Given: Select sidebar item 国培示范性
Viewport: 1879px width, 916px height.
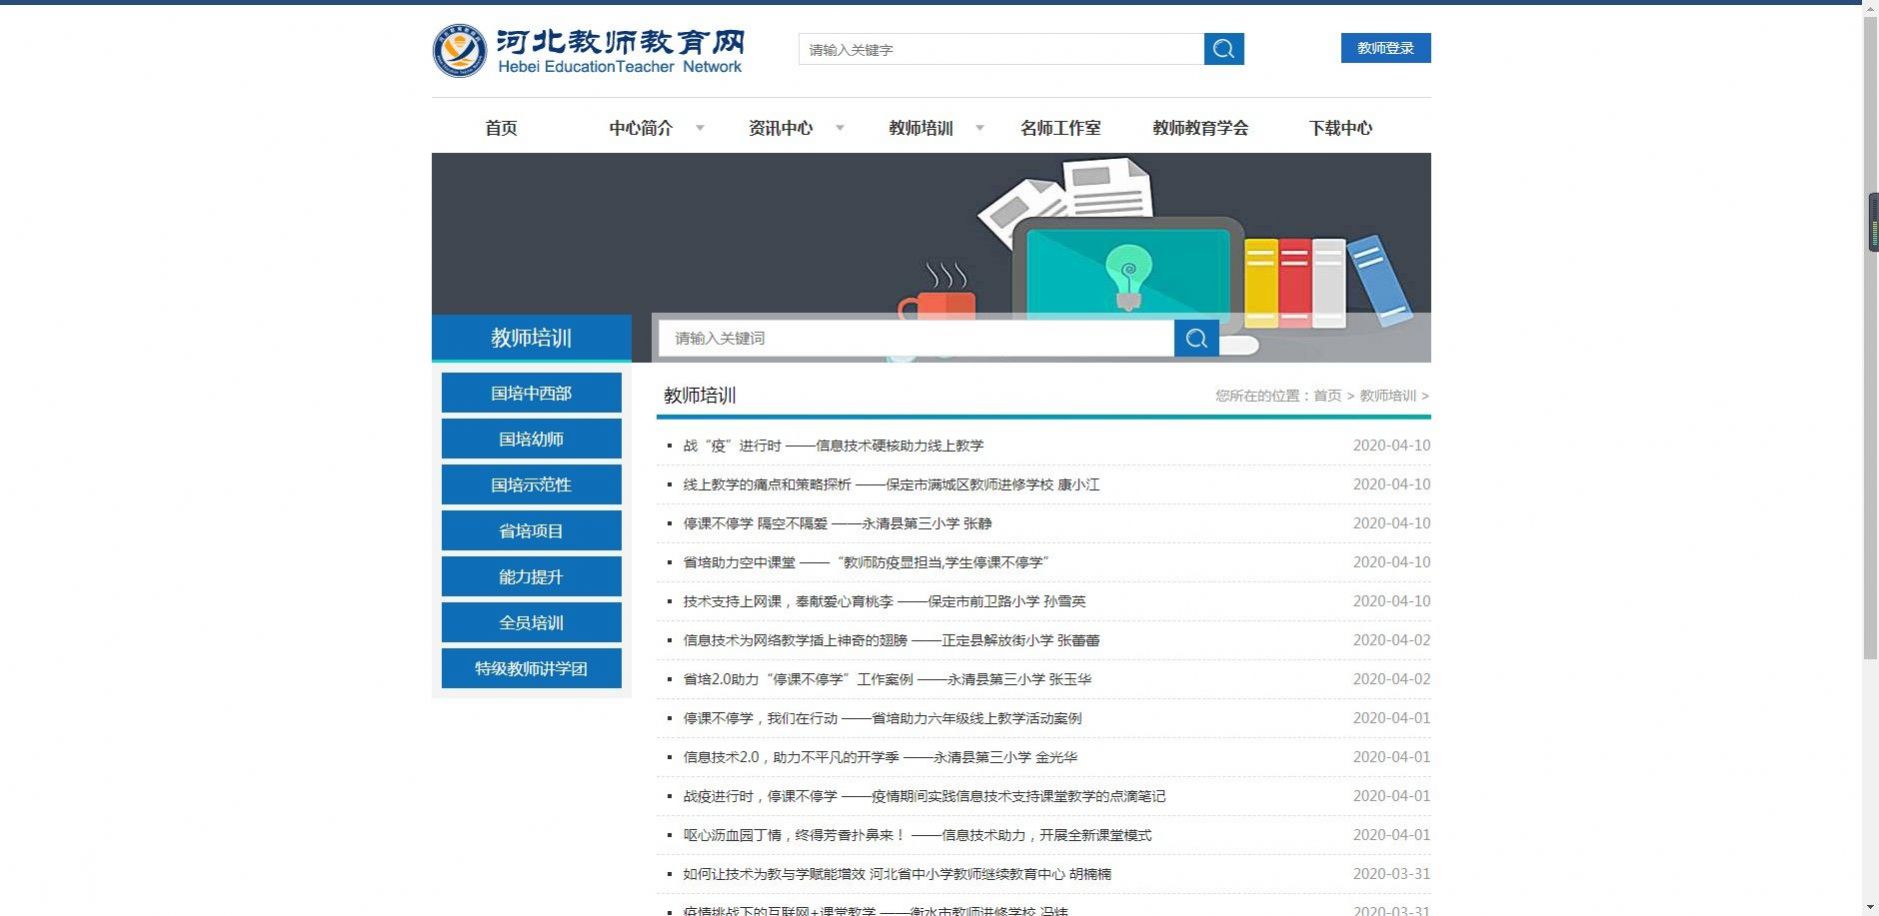Looking at the screenshot, I should (531, 484).
